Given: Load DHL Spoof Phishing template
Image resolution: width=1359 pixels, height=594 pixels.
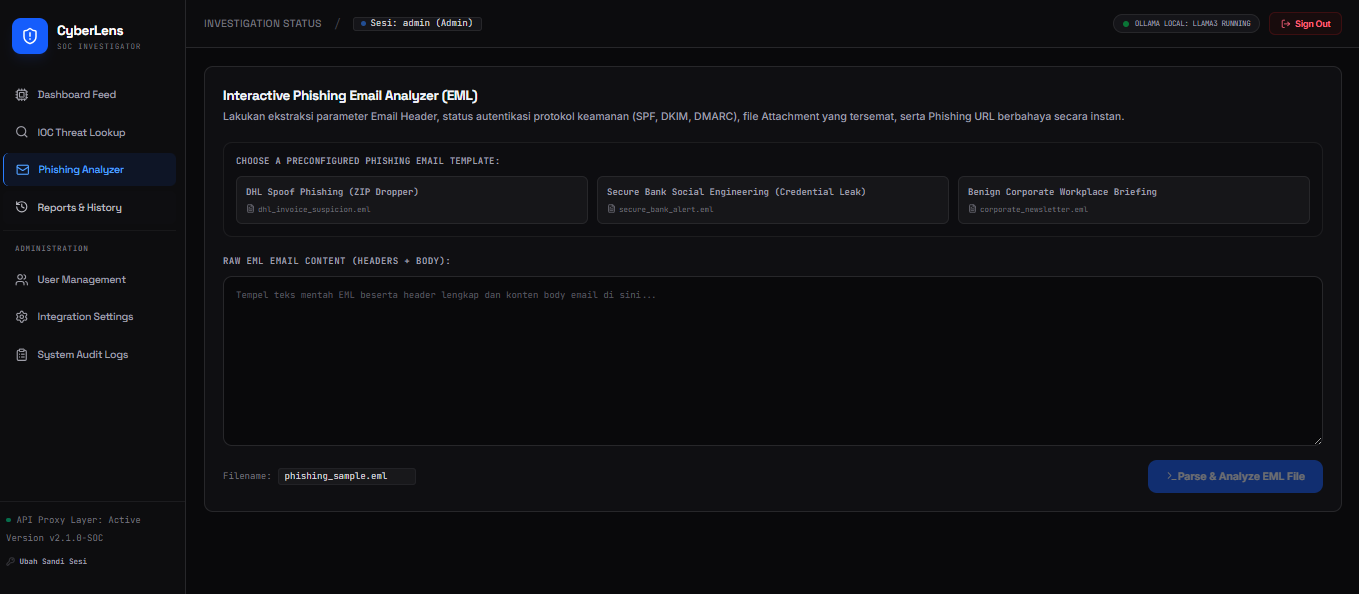Looking at the screenshot, I should pos(412,200).
